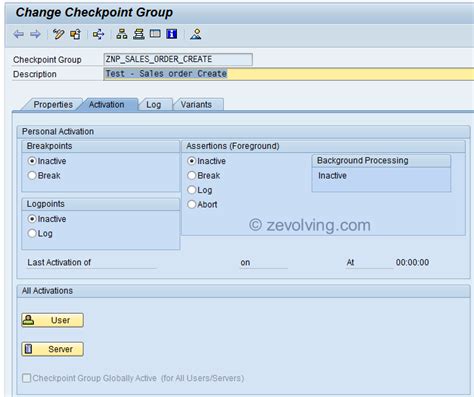Viewport: 474px width, 397px height.
Task: Click the Description input field
Action: (x=289, y=74)
